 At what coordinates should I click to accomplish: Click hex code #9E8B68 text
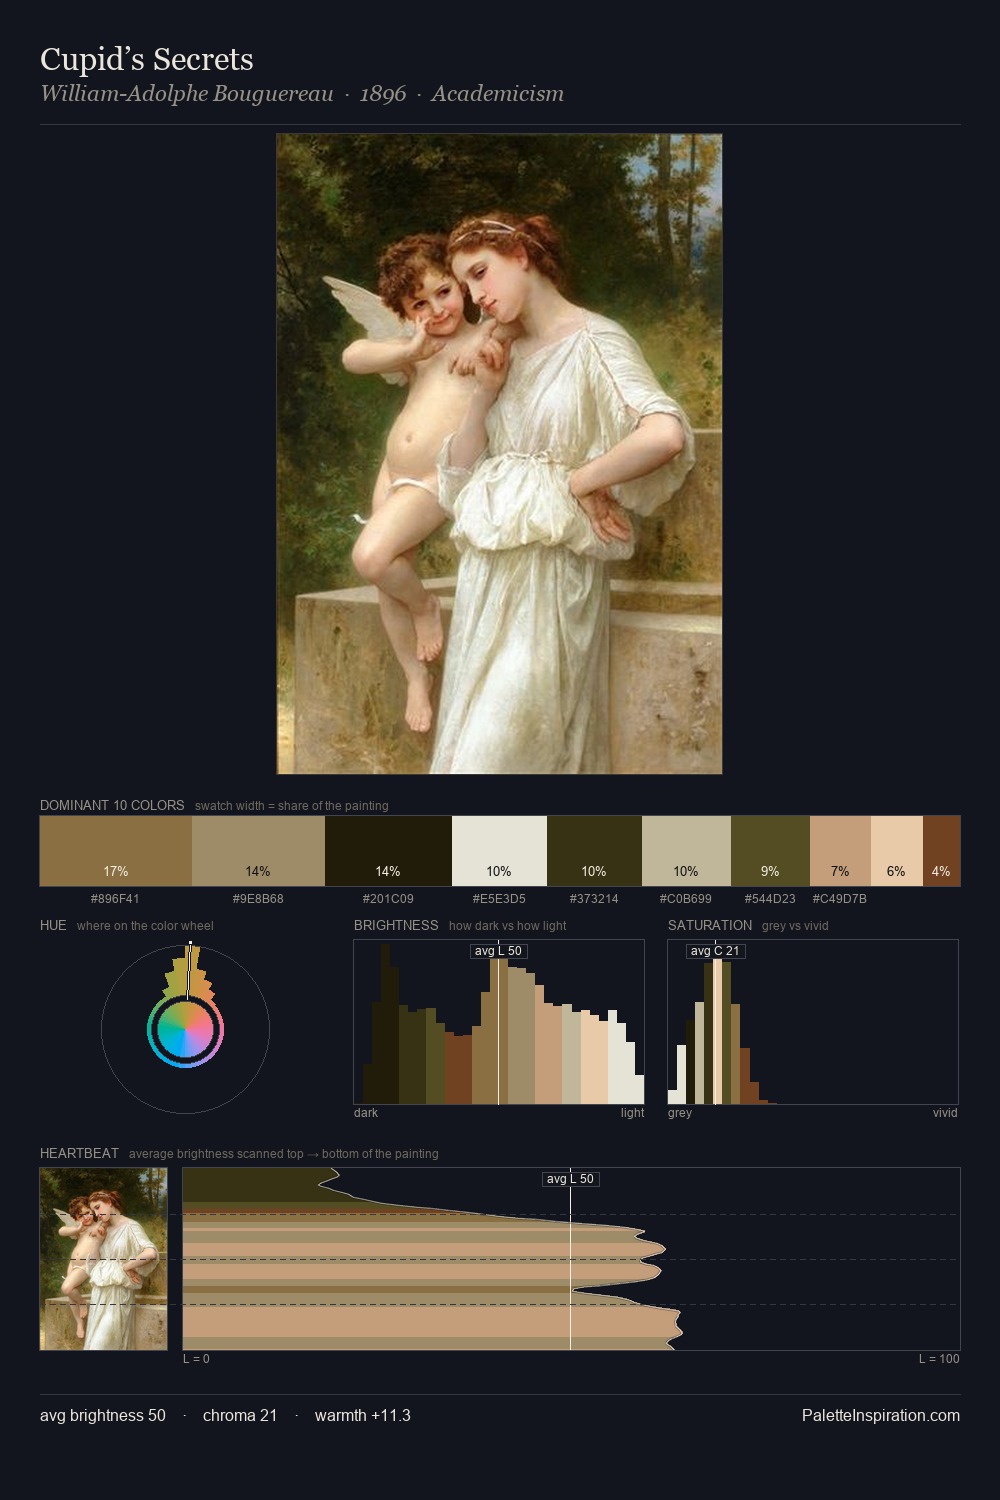click(x=258, y=899)
